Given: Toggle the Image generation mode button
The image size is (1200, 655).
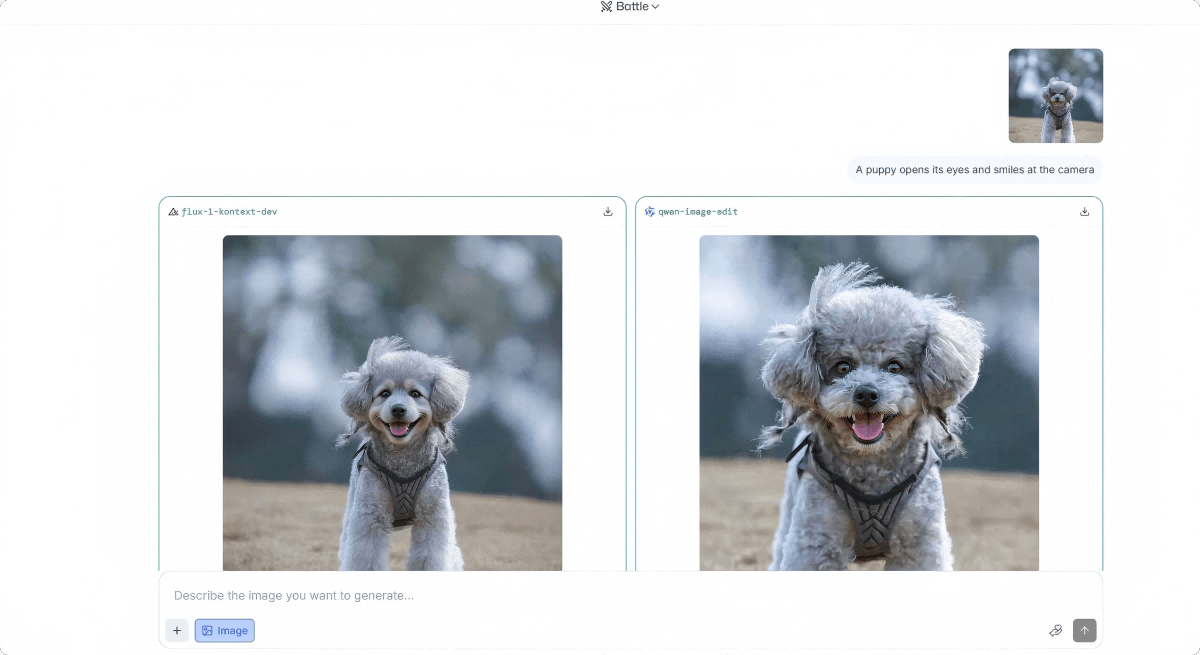Looking at the screenshot, I should (225, 631).
